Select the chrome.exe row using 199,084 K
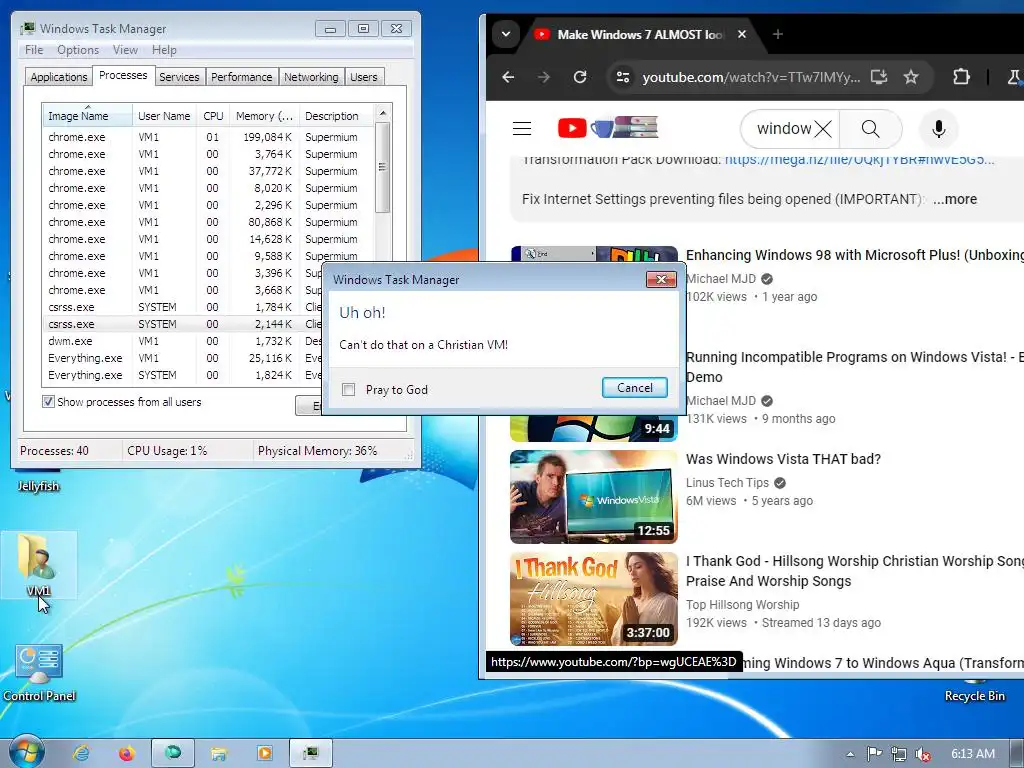This screenshot has height=768, width=1024. click(208, 137)
